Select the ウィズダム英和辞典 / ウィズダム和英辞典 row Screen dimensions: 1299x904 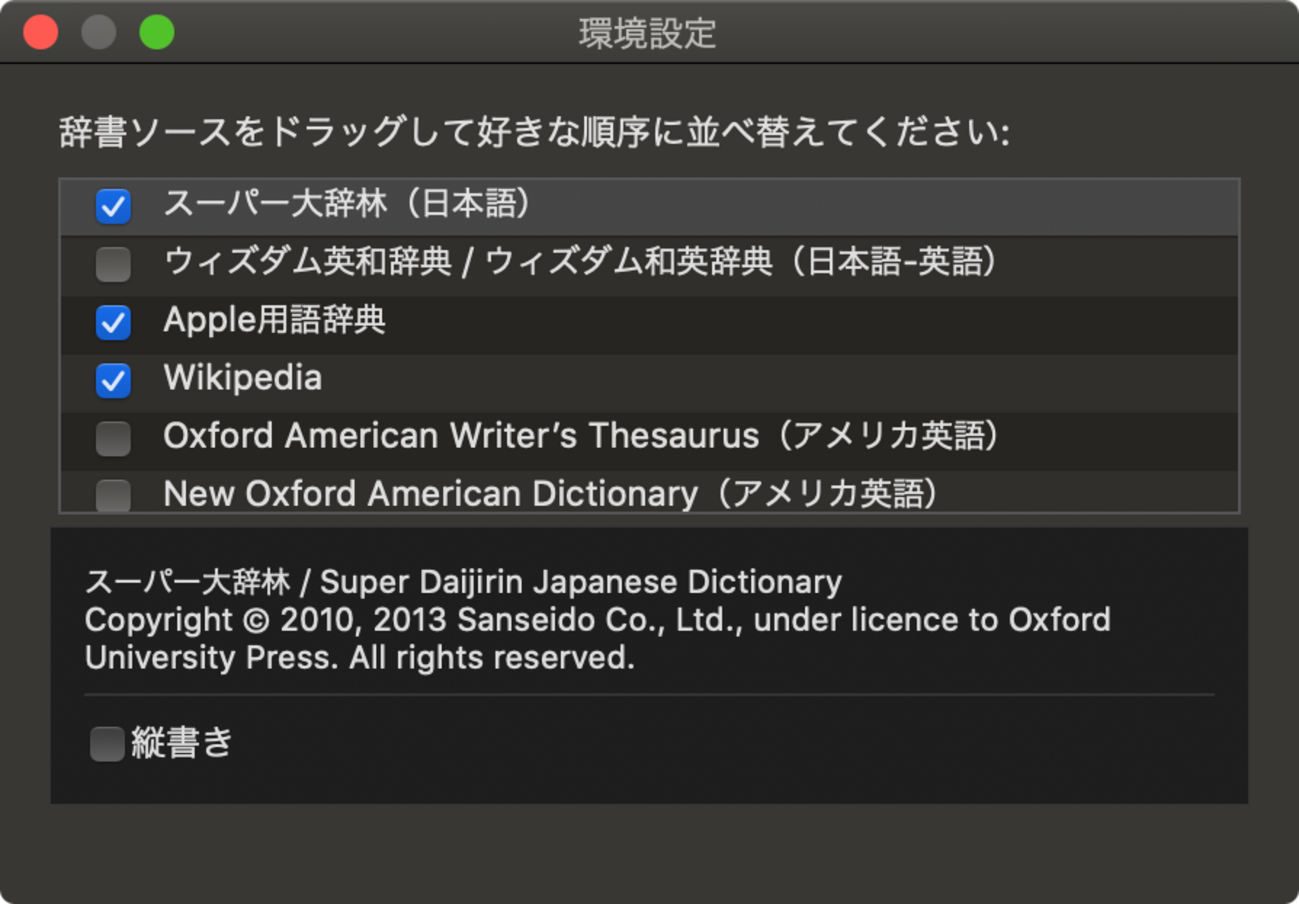coord(649,265)
